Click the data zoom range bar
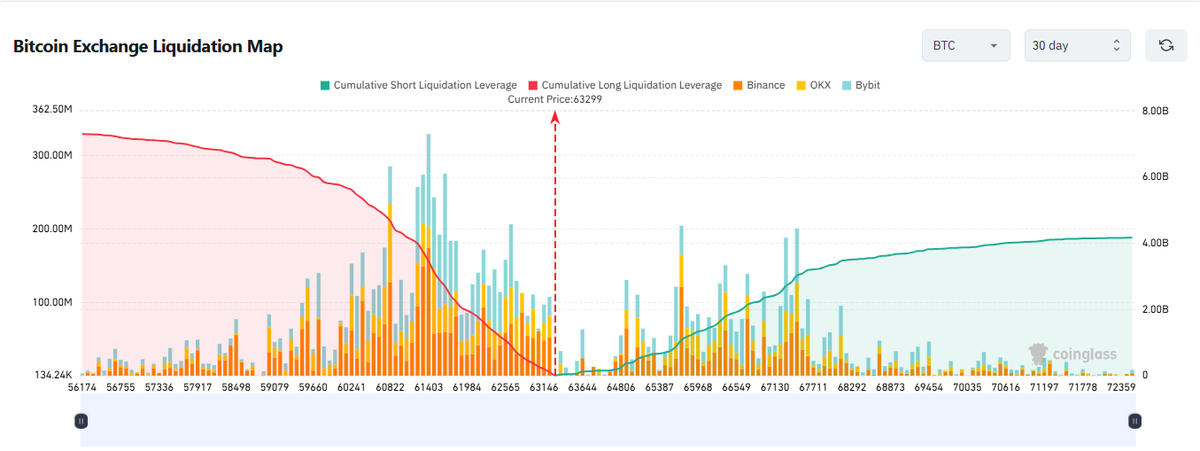This screenshot has width=1200, height=451. pyautogui.click(x=607, y=422)
